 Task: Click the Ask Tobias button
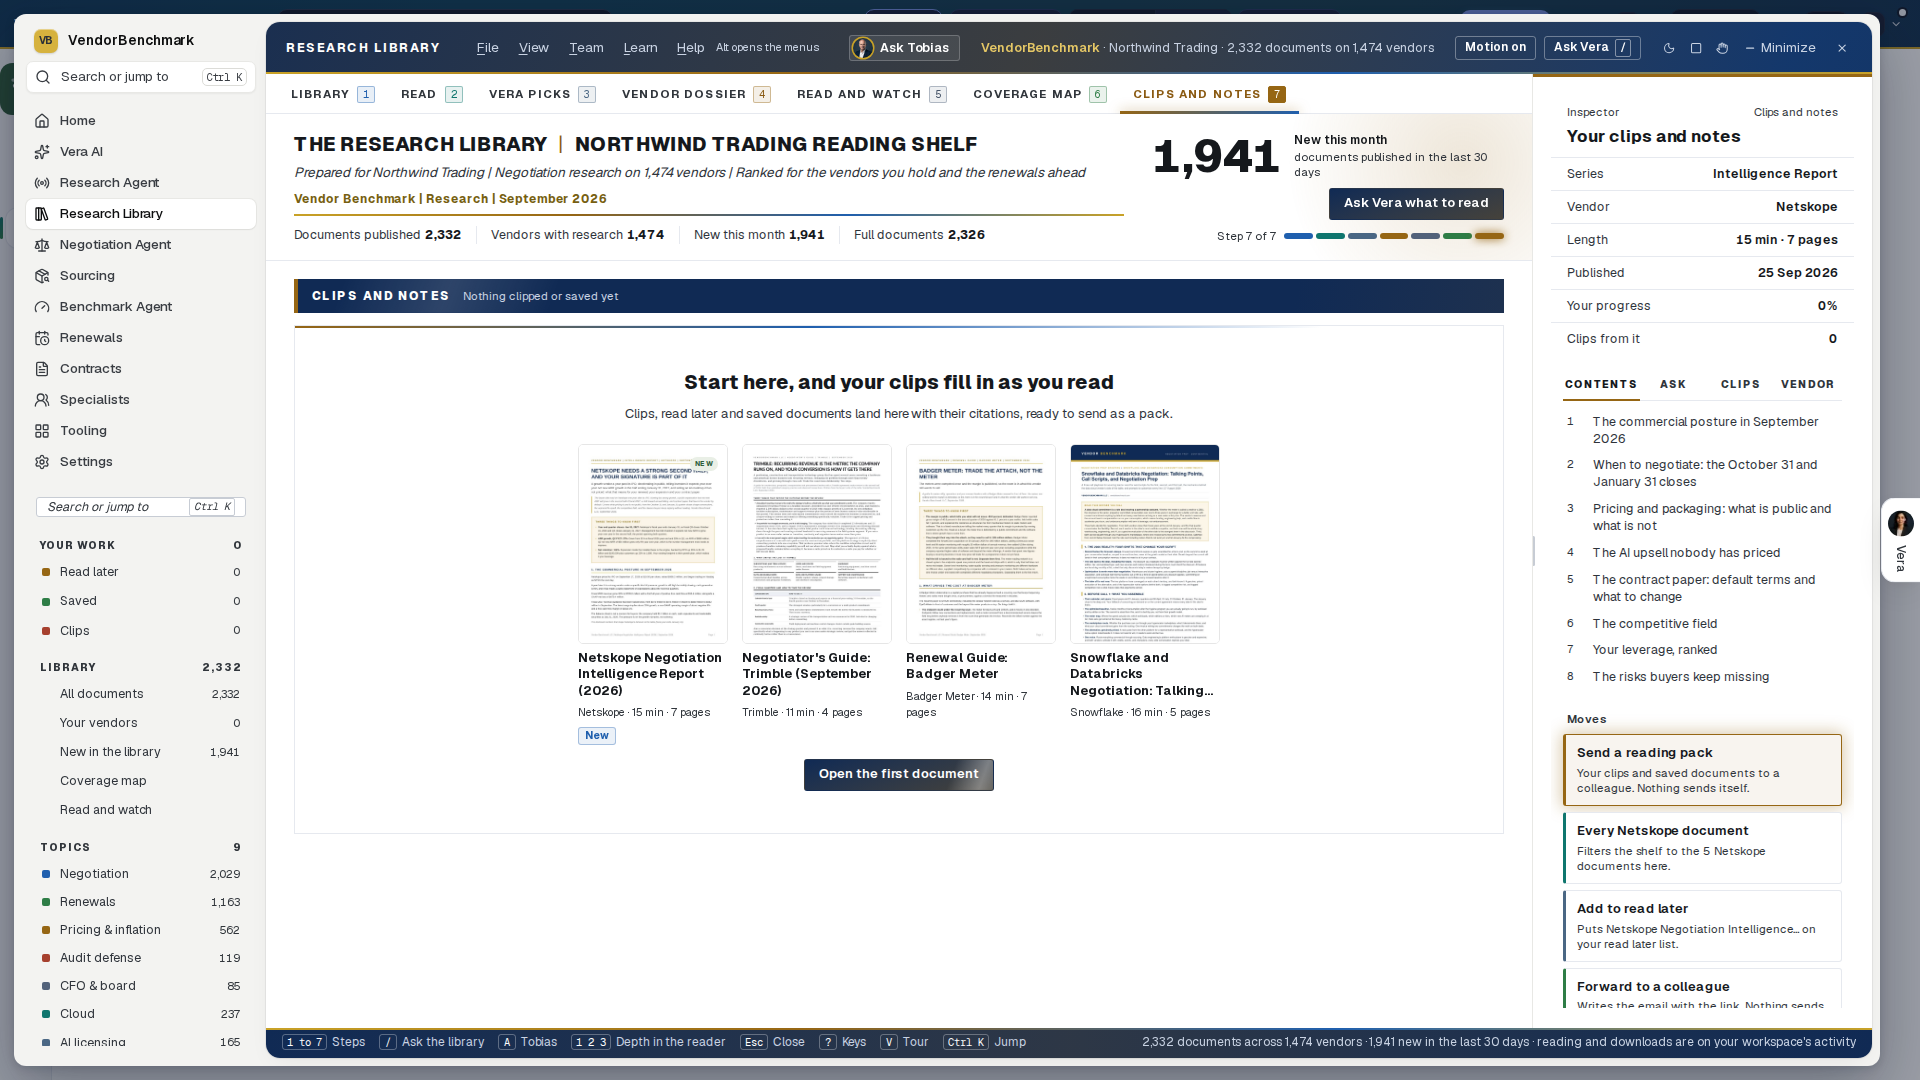click(904, 48)
